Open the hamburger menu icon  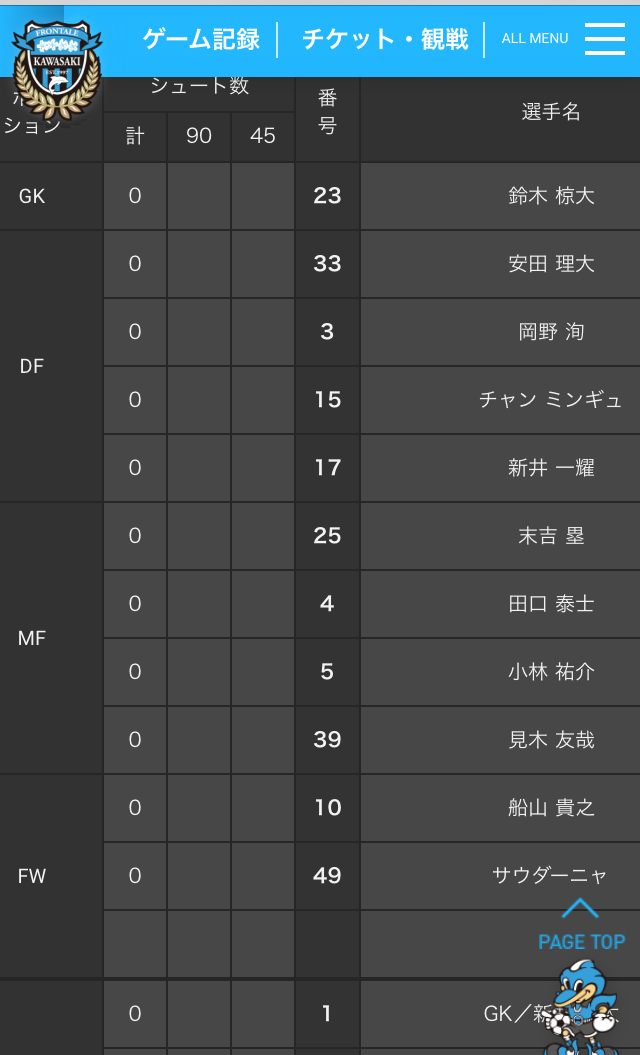pyautogui.click(x=604, y=39)
